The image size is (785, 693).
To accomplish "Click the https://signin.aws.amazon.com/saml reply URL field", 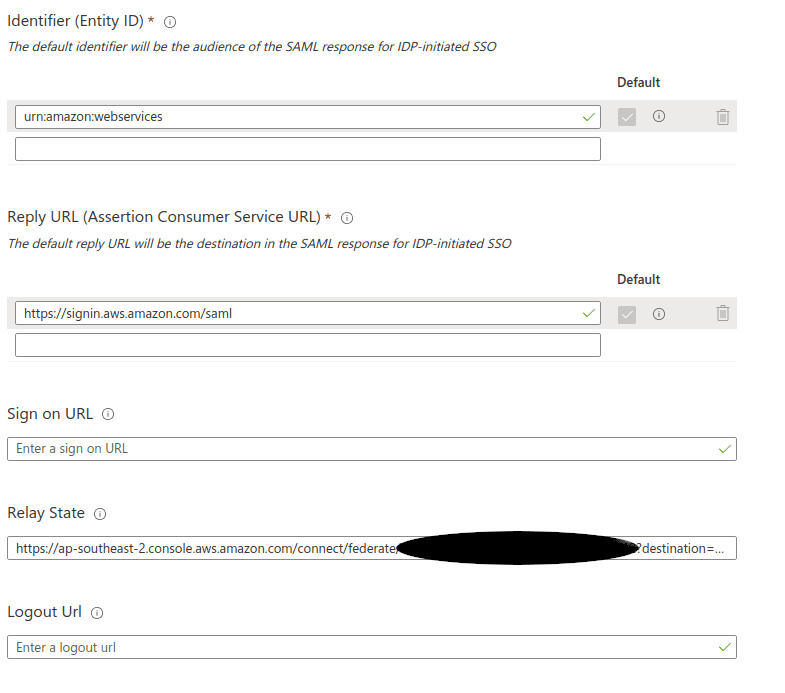I will 308,313.
